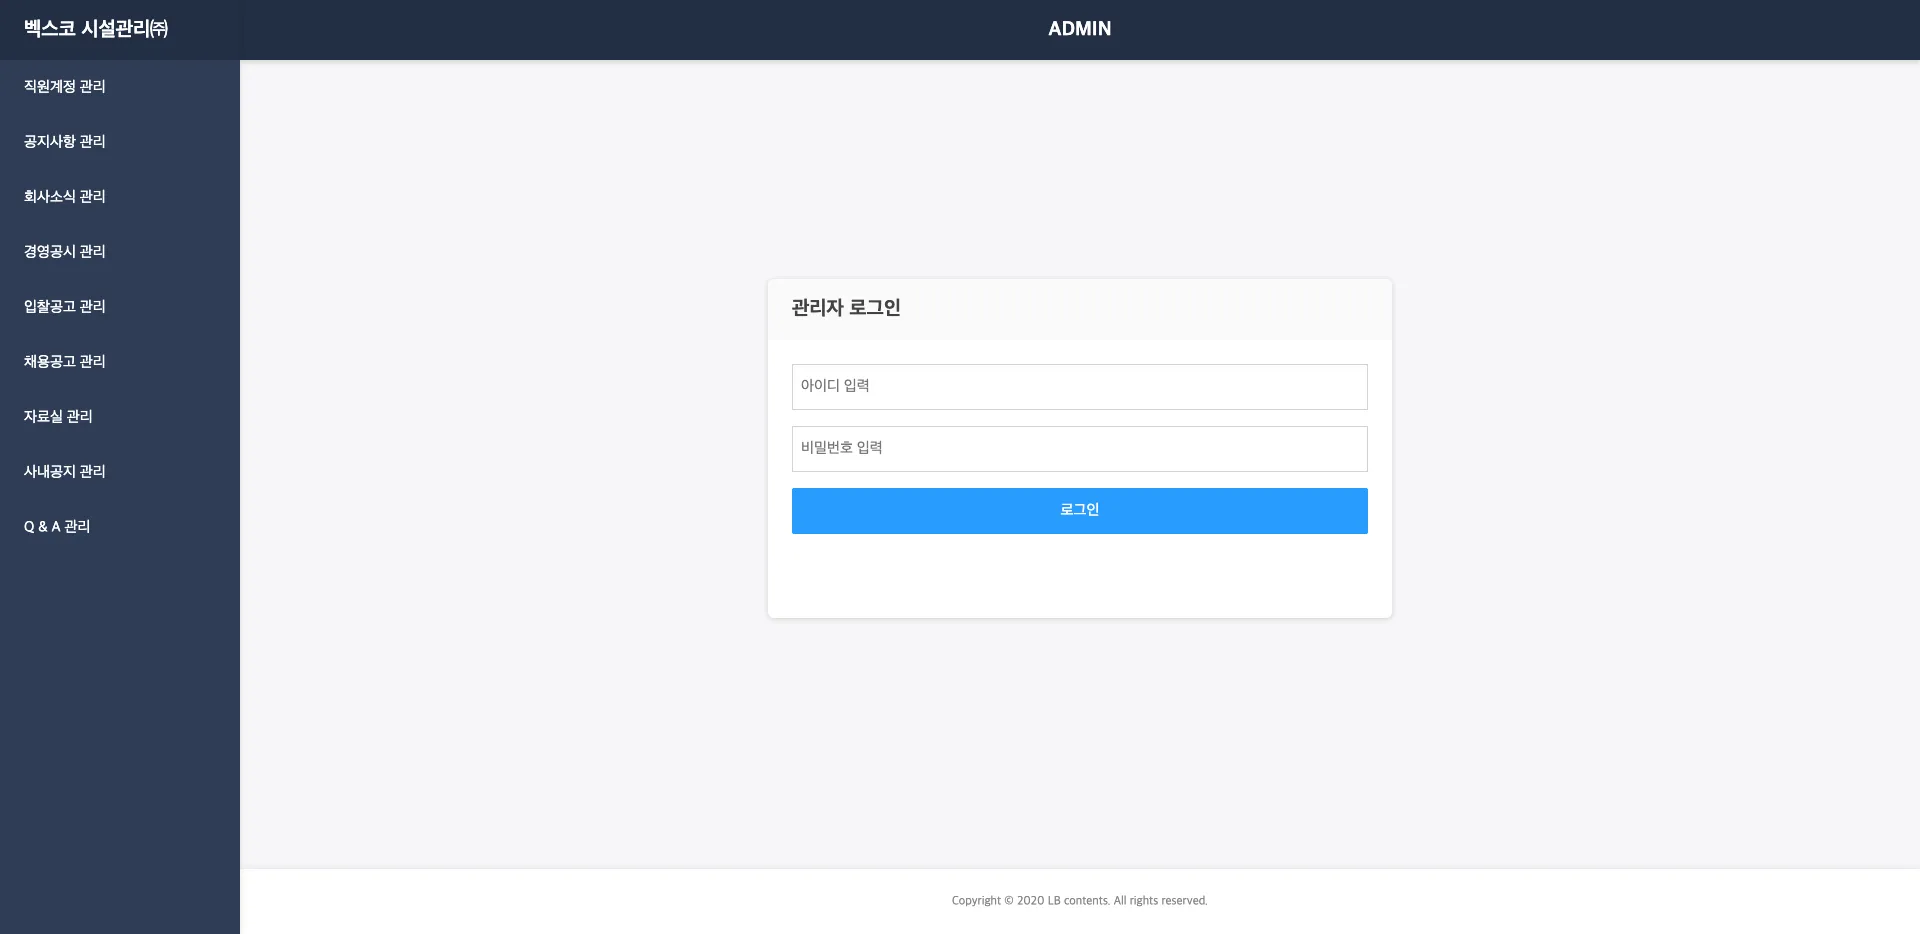Select 사내공지 관리 in sidebar
Image resolution: width=1920 pixels, height=934 pixels.
coord(65,472)
